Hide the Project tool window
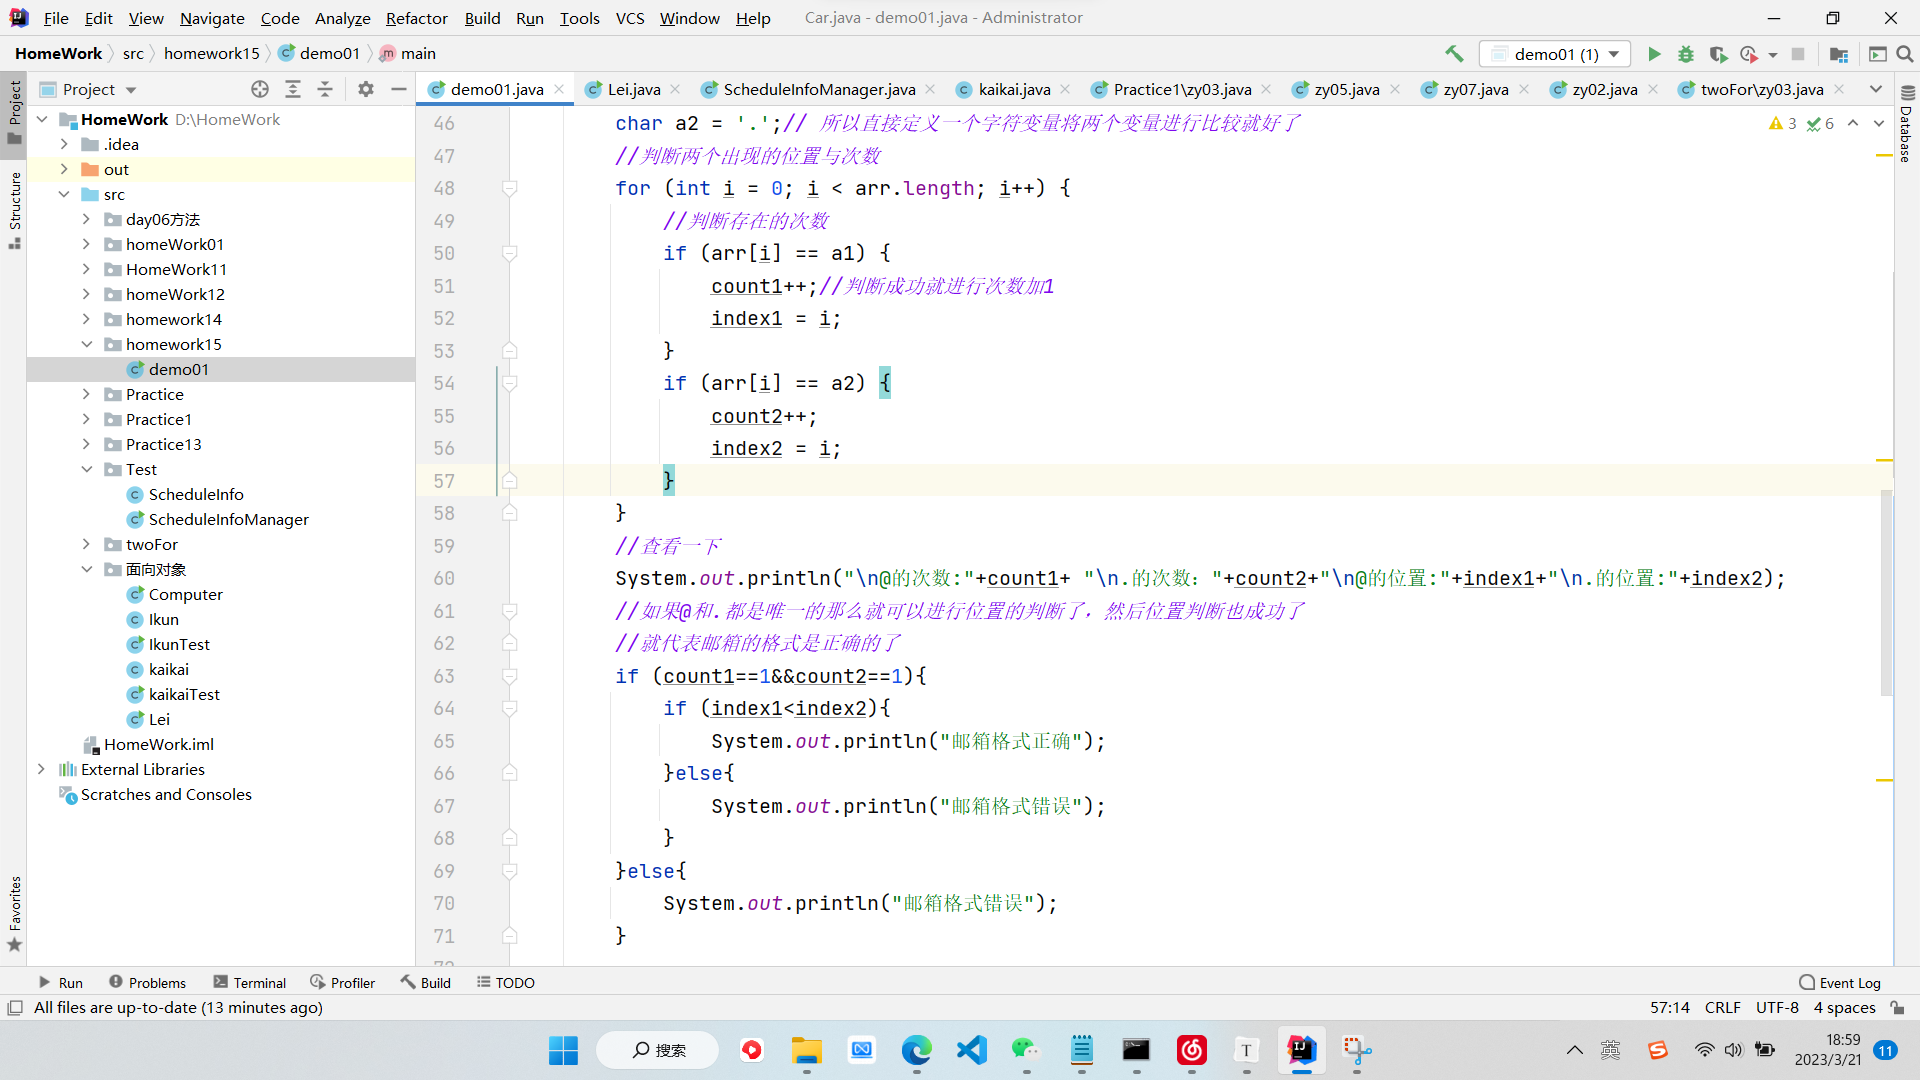The image size is (1920, 1080). 398,89
